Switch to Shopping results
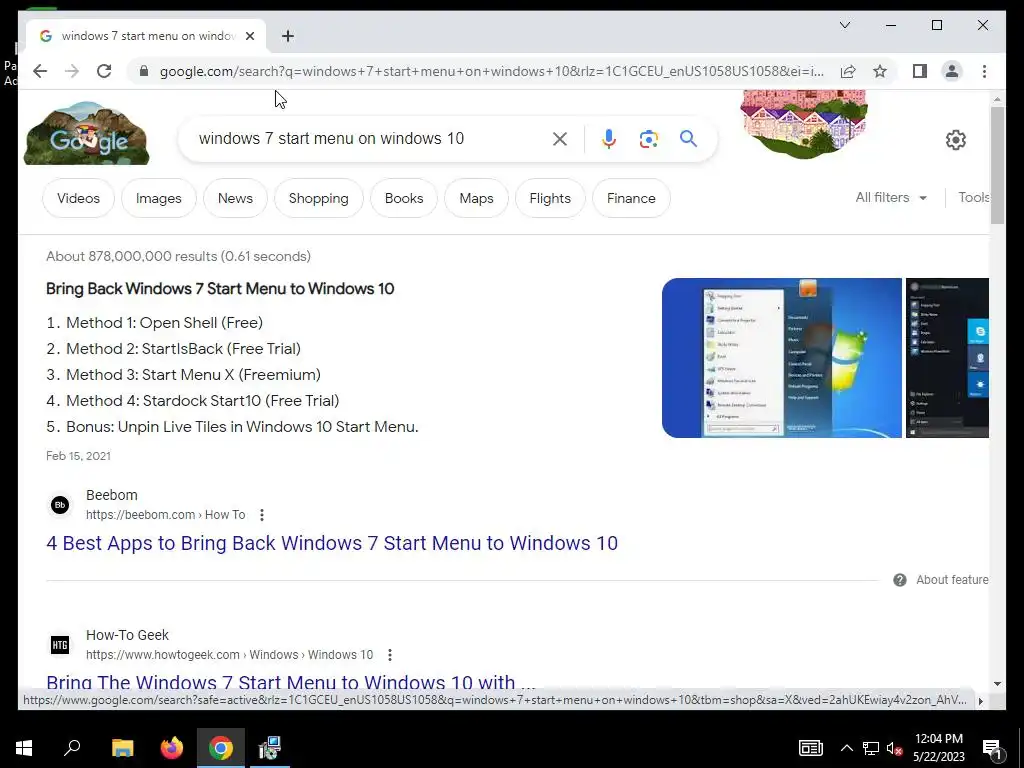 pos(319,198)
